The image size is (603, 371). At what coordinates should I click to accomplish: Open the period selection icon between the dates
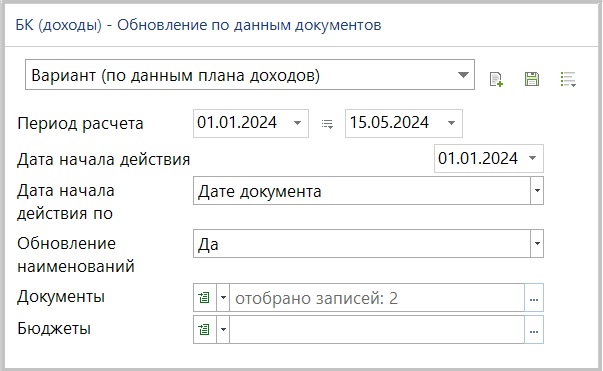(x=327, y=124)
